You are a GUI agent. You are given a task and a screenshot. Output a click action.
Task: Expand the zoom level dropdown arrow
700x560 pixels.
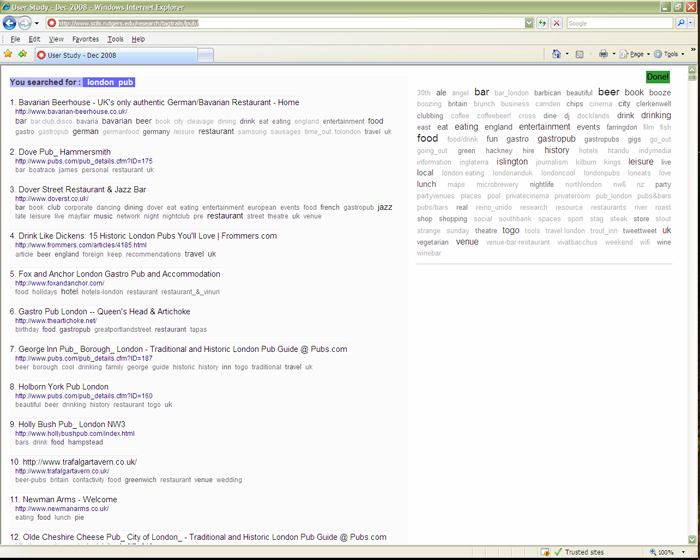683,552
